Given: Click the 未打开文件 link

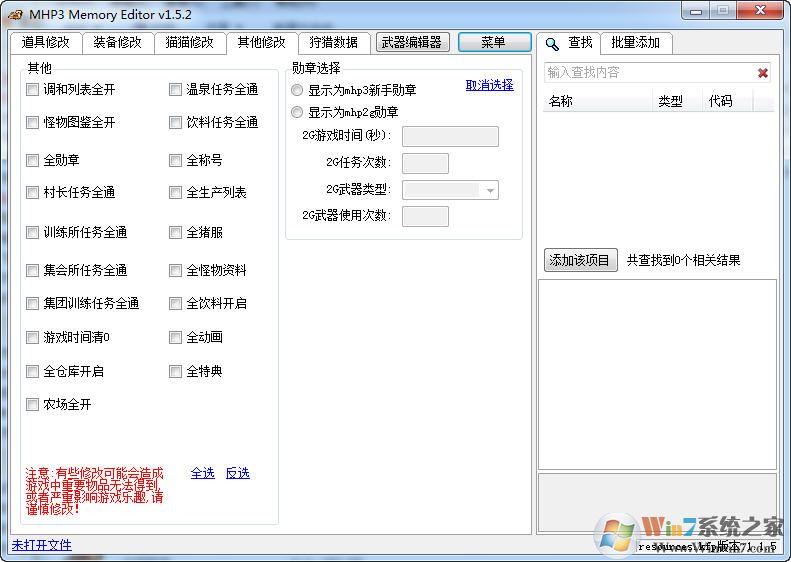Looking at the screenshot, I should 42,545.
